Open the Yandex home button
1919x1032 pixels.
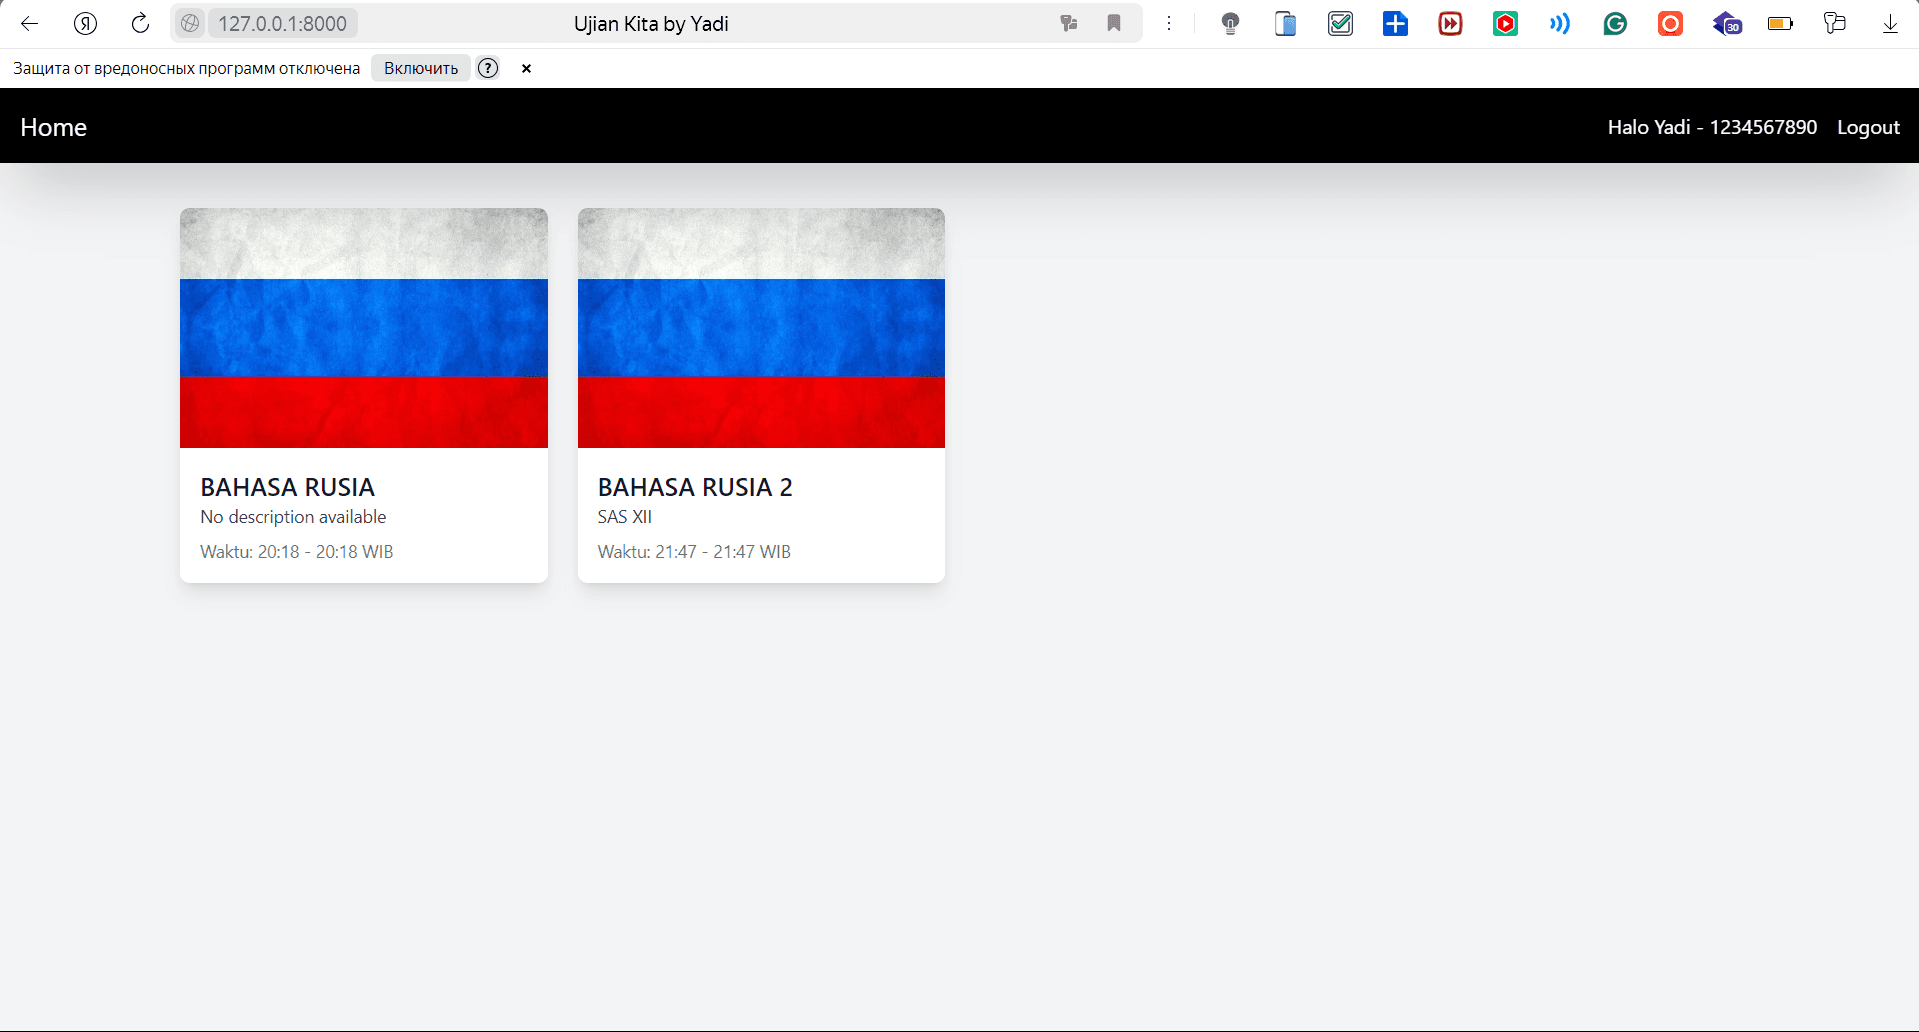tap(85, 24)
